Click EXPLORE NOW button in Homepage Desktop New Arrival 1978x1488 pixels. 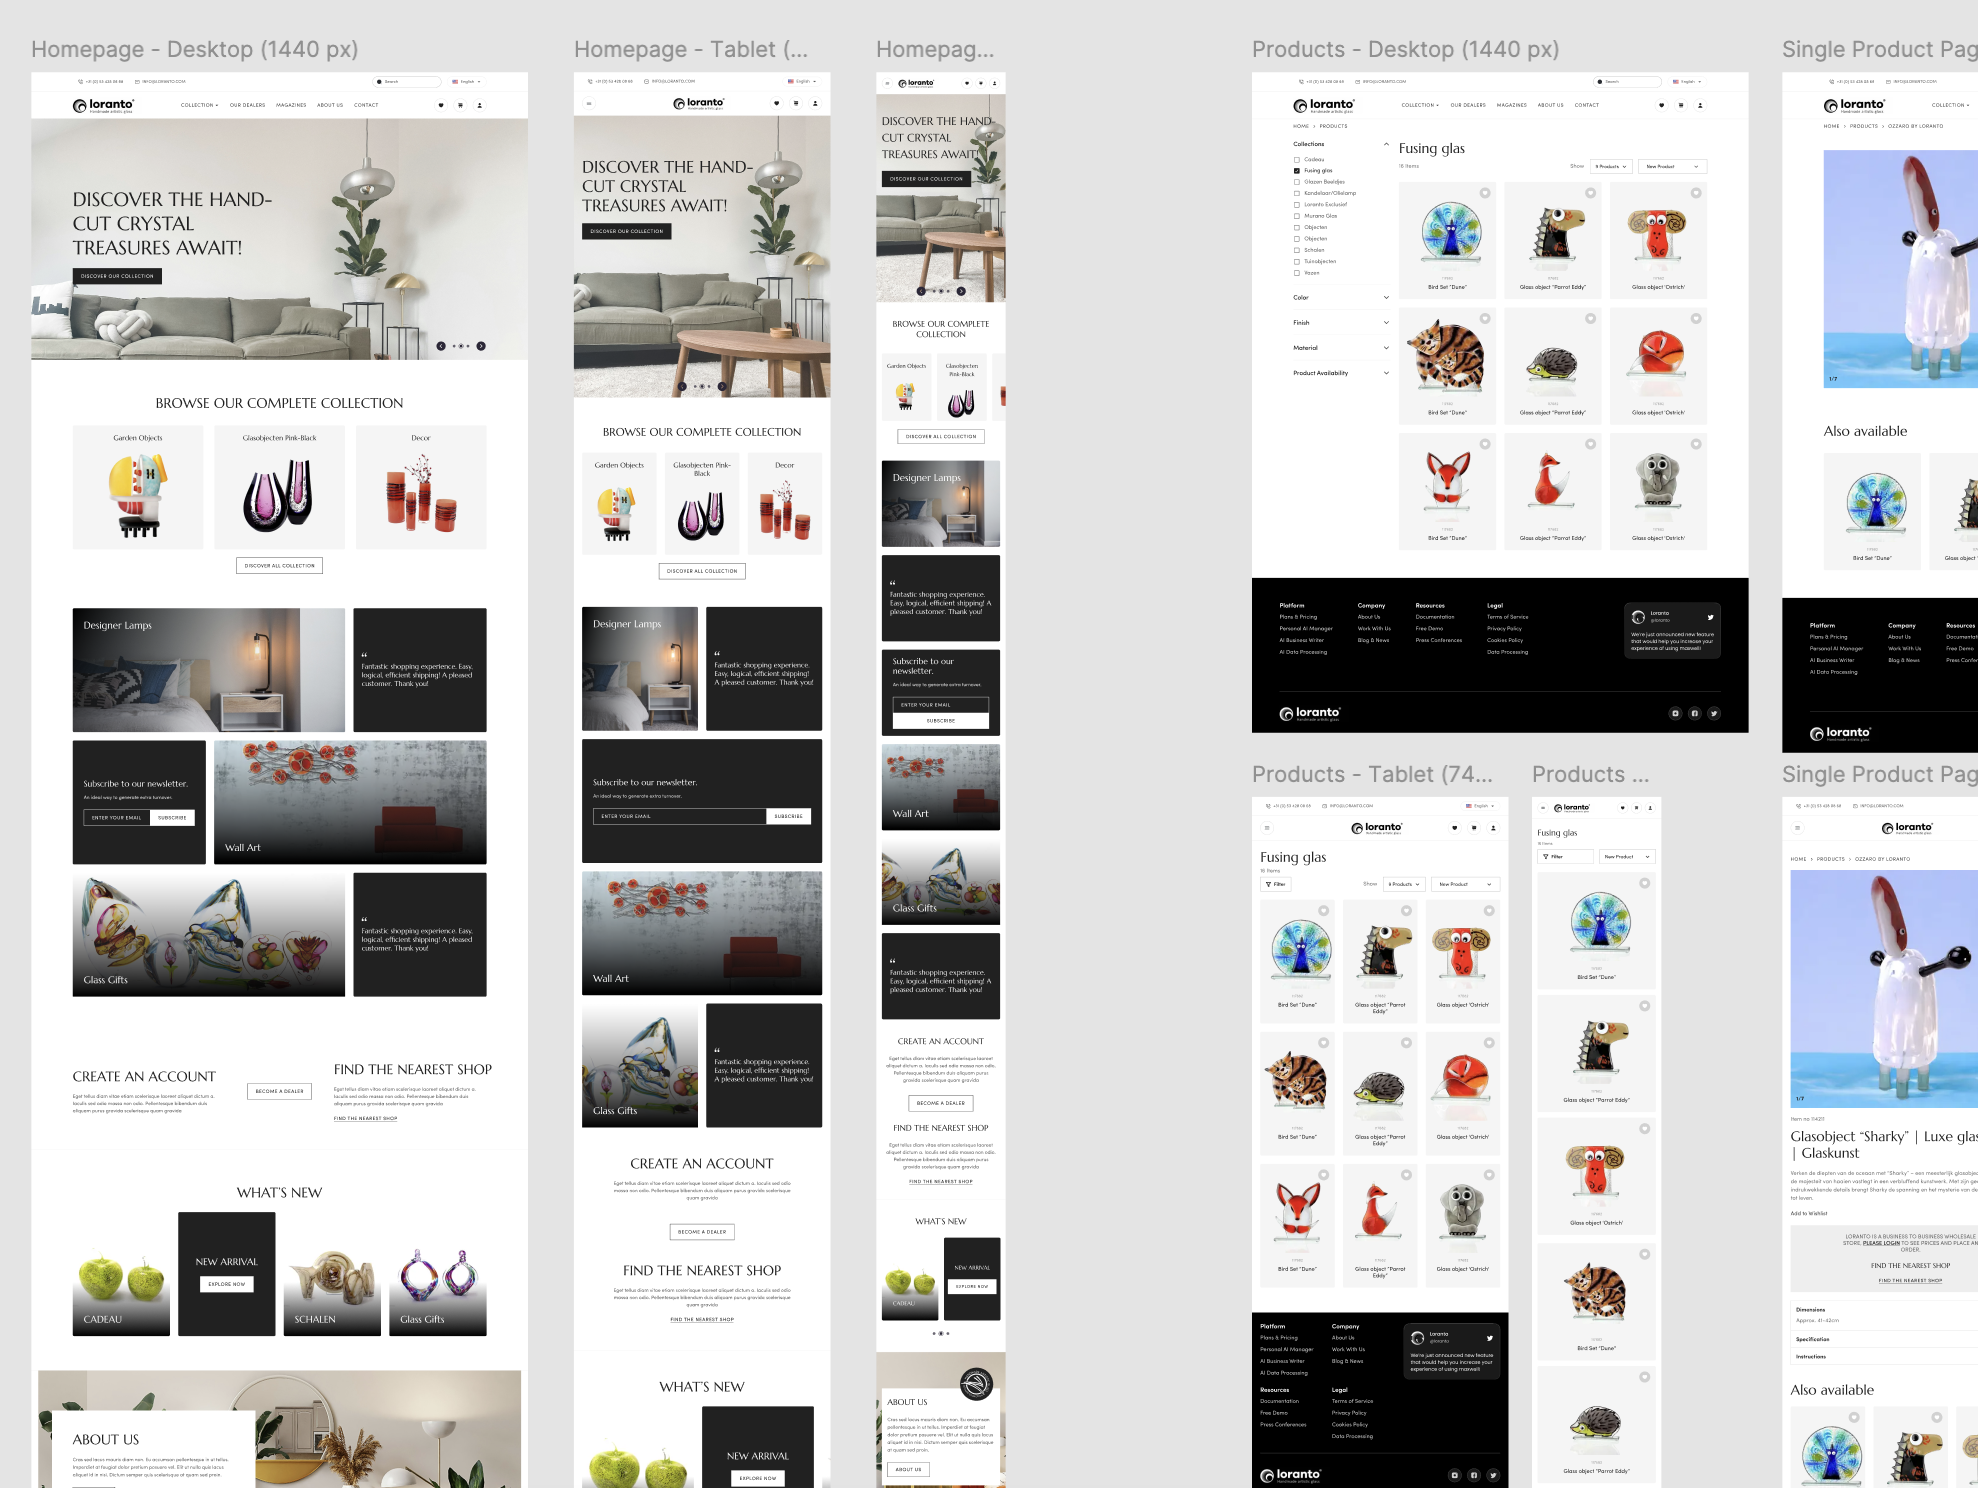[227, 1284]
